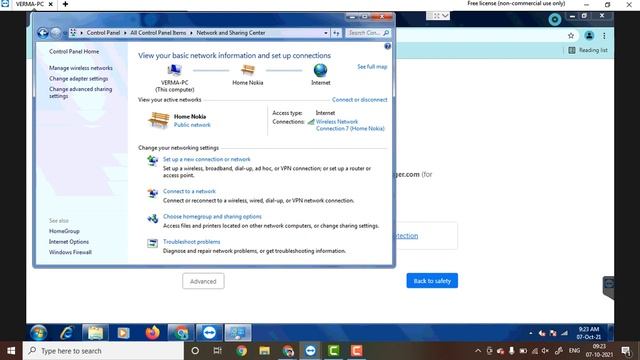Screen dimensions: 640x360
Task: Open Control Panel Home link
Action: (74, 51)
